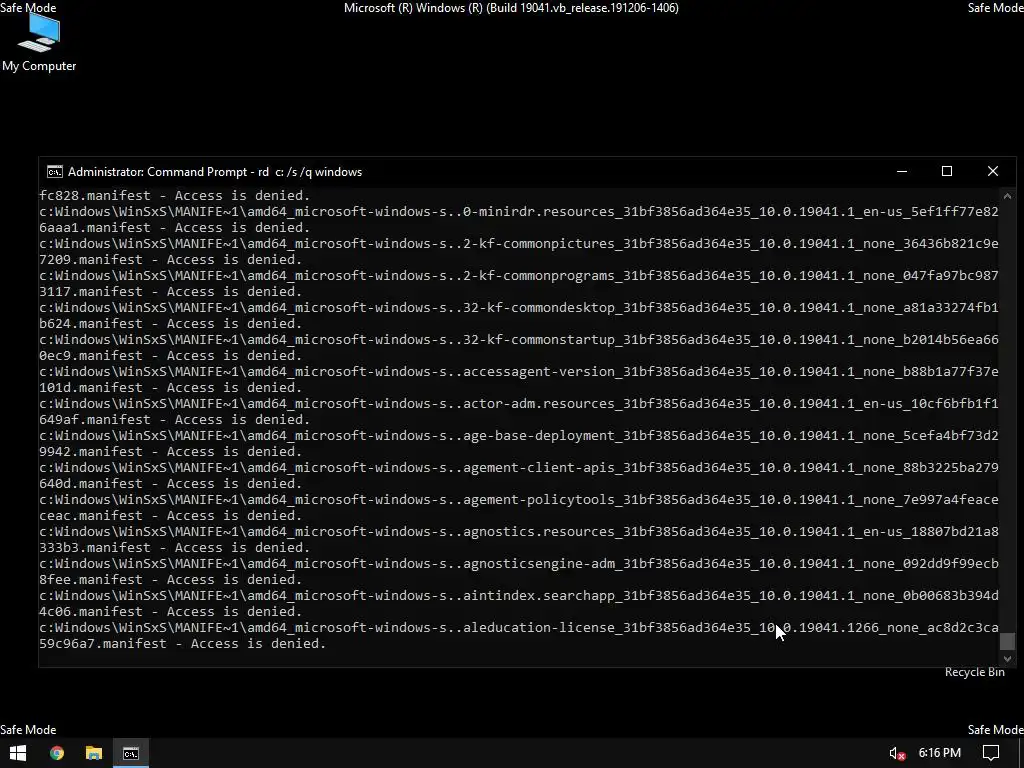Click the line containing 'accessagent-version'
1024x768 pixels.
519,372
